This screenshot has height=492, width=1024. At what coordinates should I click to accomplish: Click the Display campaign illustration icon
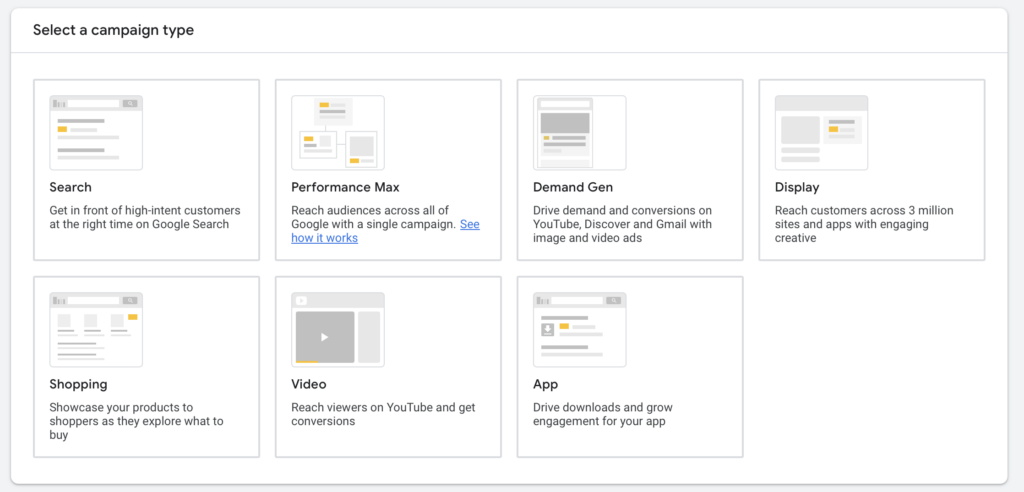tap(821, 132)
